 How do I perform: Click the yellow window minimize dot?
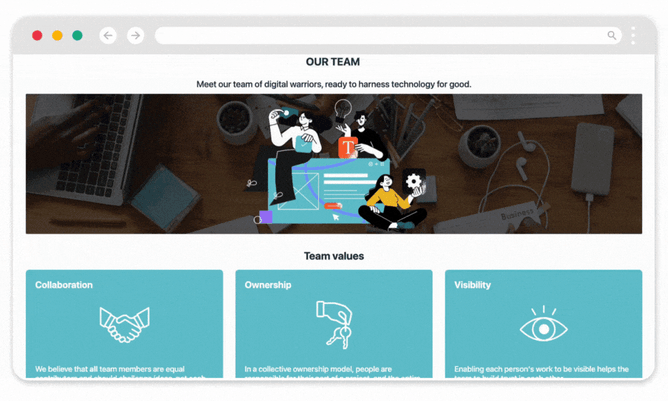(57, 35)
